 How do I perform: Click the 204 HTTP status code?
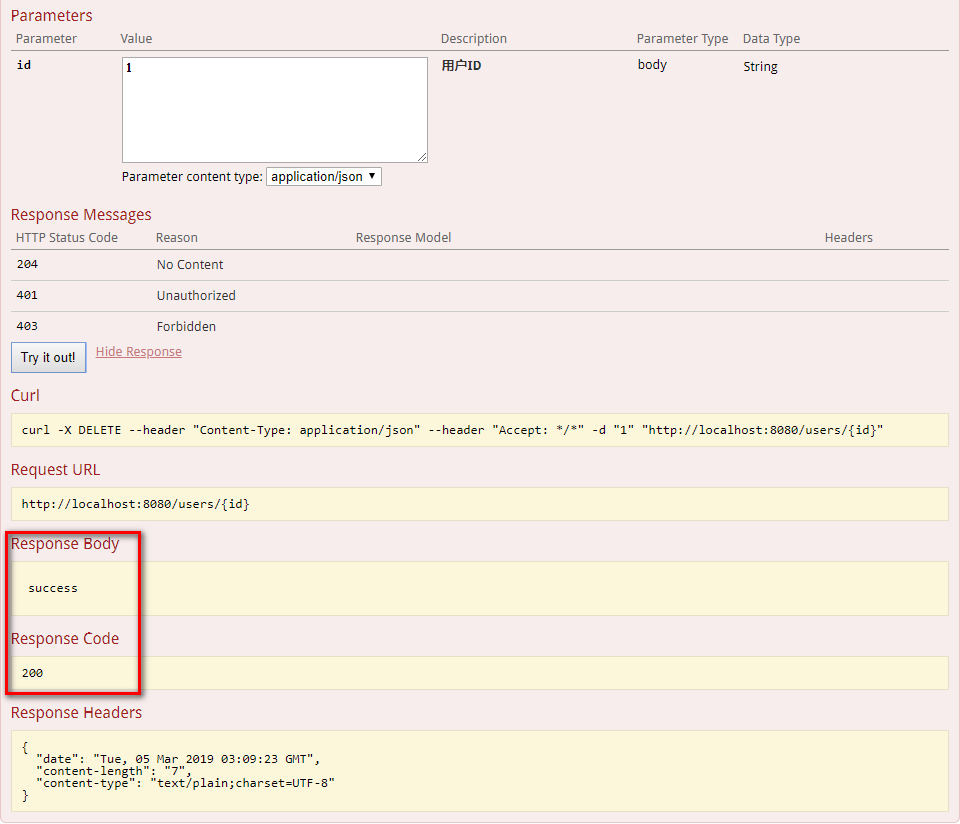(27, 265)
